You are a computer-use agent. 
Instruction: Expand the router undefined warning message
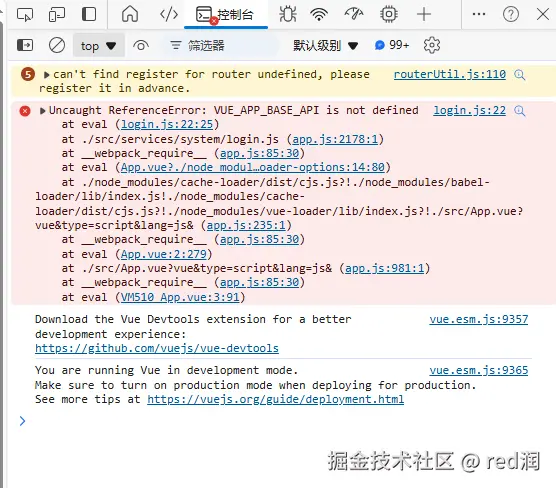[46, 74]
